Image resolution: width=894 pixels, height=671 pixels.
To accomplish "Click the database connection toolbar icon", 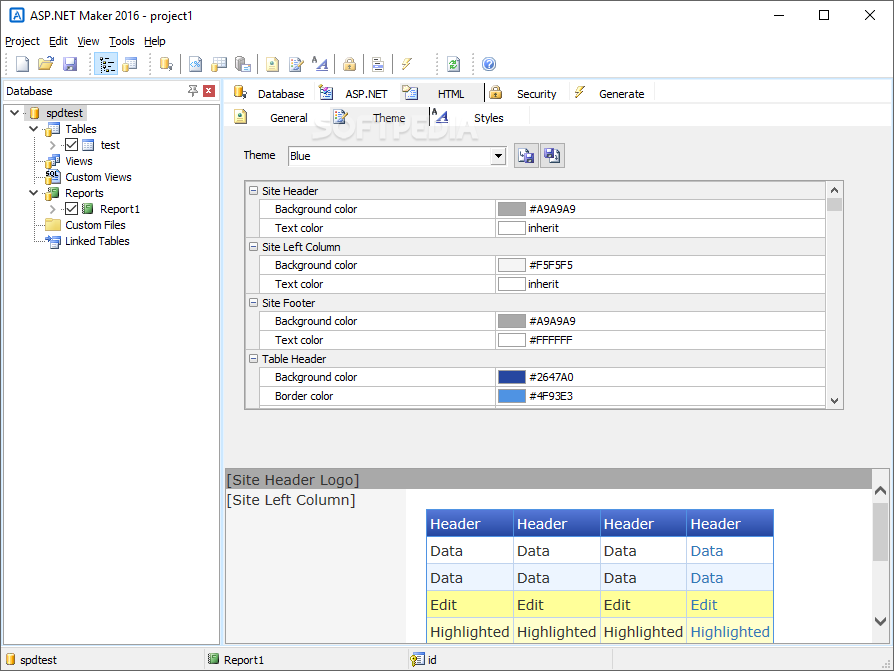I will tap(166, 64).
